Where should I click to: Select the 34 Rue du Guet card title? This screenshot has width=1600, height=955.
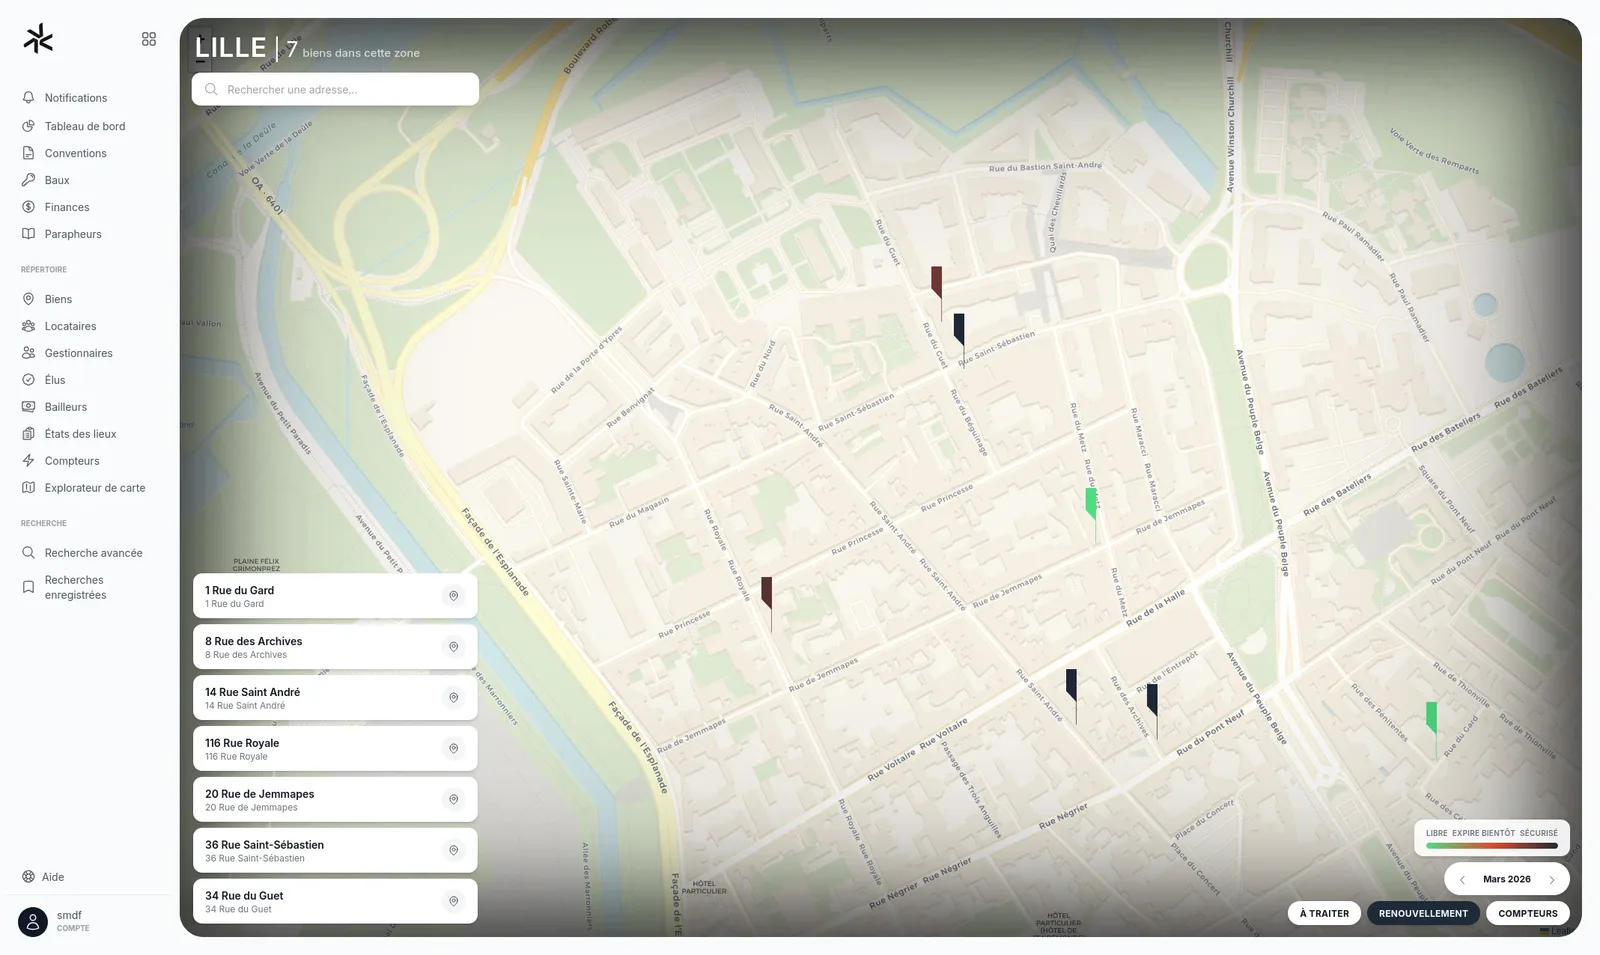(x=244, y=897)
